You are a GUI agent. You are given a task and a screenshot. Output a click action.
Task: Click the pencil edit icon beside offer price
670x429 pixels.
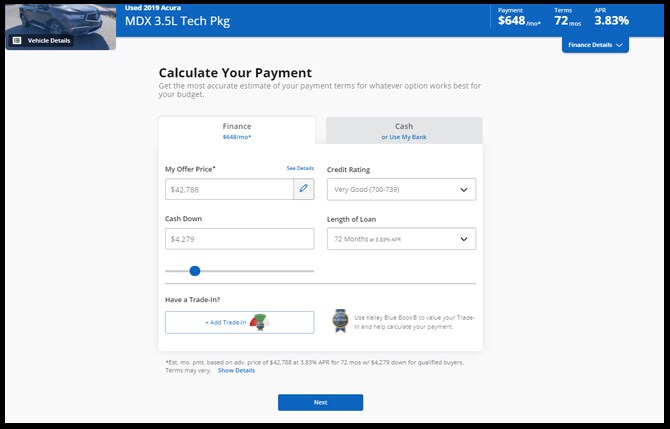click(304, 189)
